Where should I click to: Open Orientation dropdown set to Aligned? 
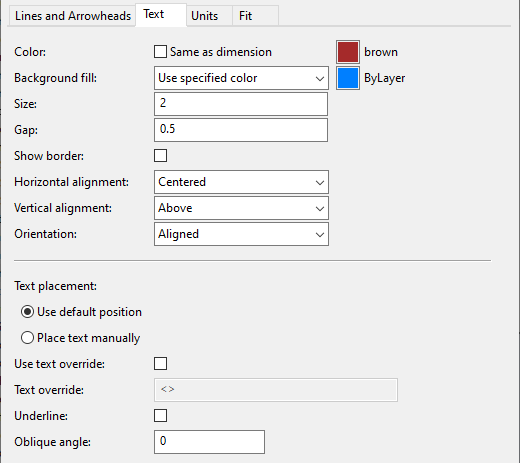click(x=241, y=234)
